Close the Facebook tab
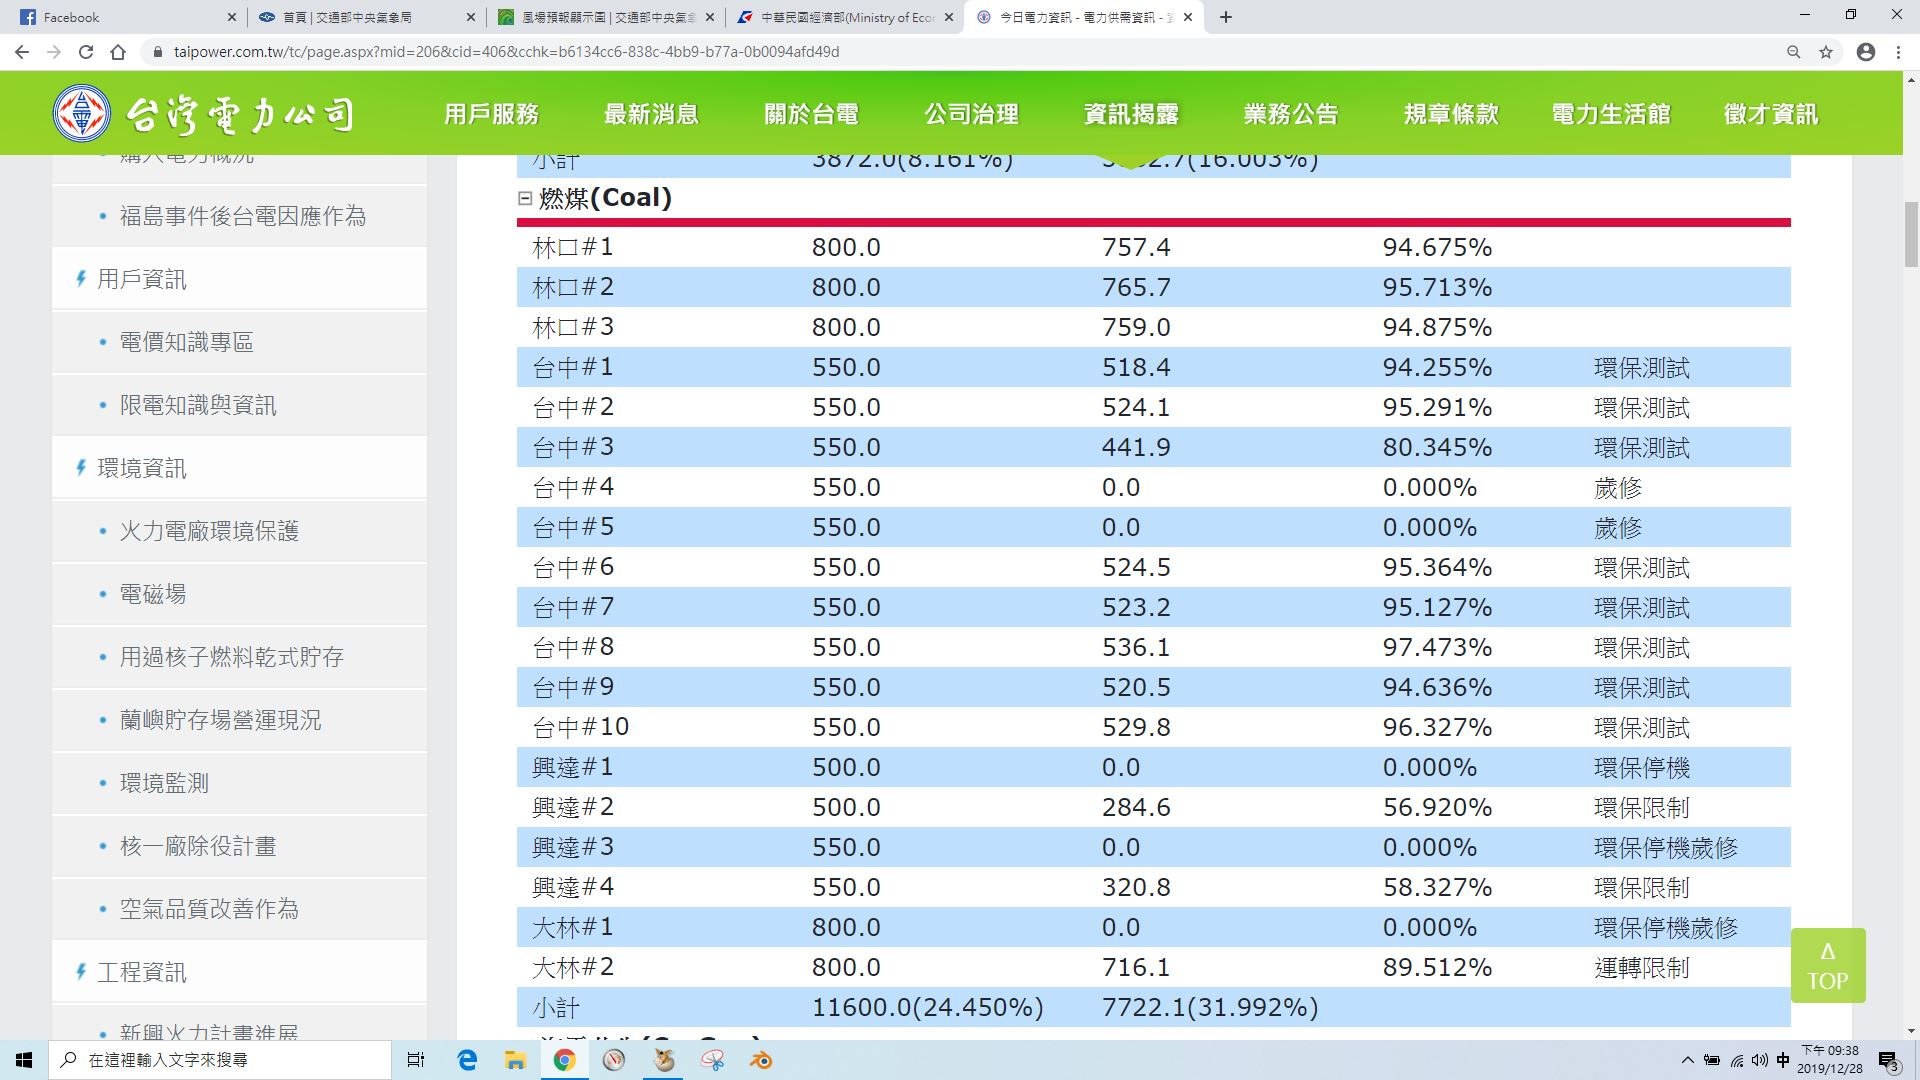The width and height of the screenshot is (1920, 1080). [x=232, y=17]
